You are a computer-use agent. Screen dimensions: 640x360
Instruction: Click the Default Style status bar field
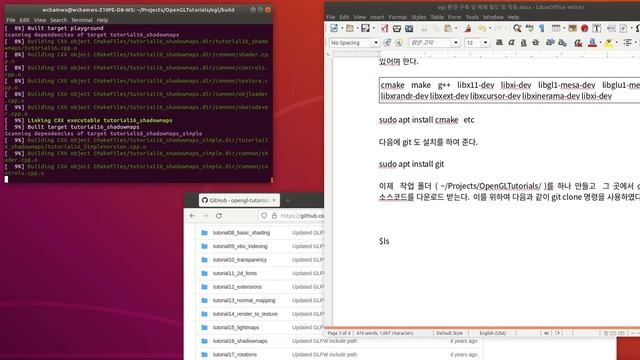[449, 333]
